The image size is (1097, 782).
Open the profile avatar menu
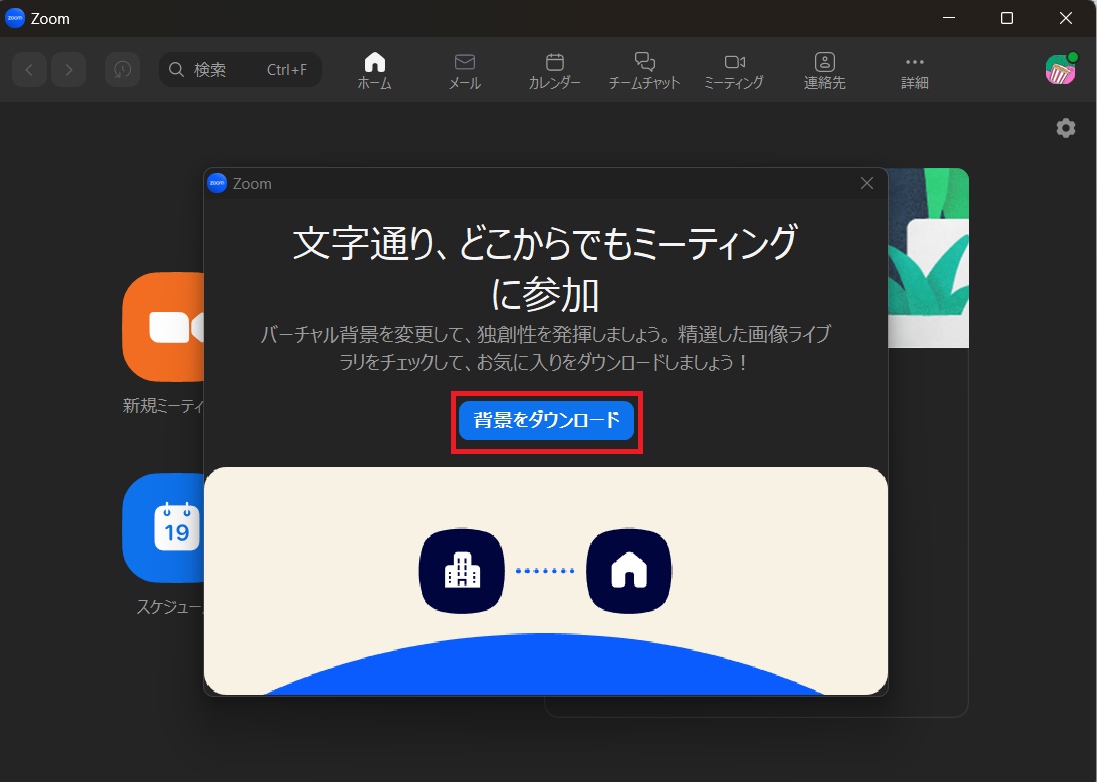click(x=1060, y=69)
